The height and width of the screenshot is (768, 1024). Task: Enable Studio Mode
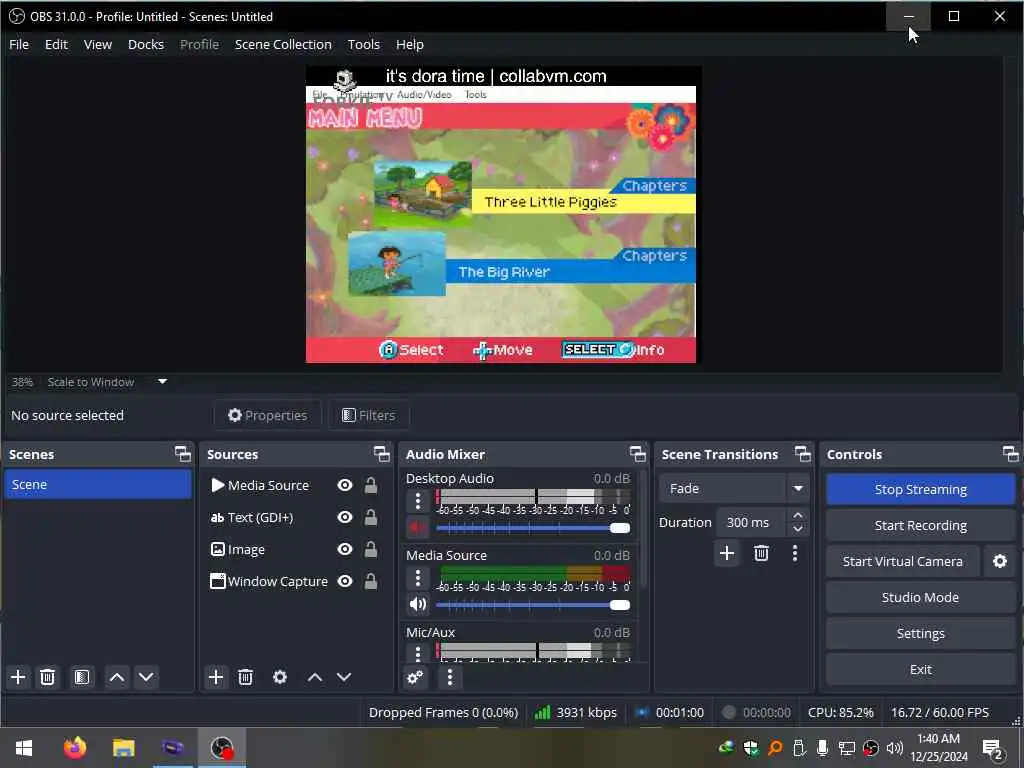pyautogui.click(x=920, y=598)
